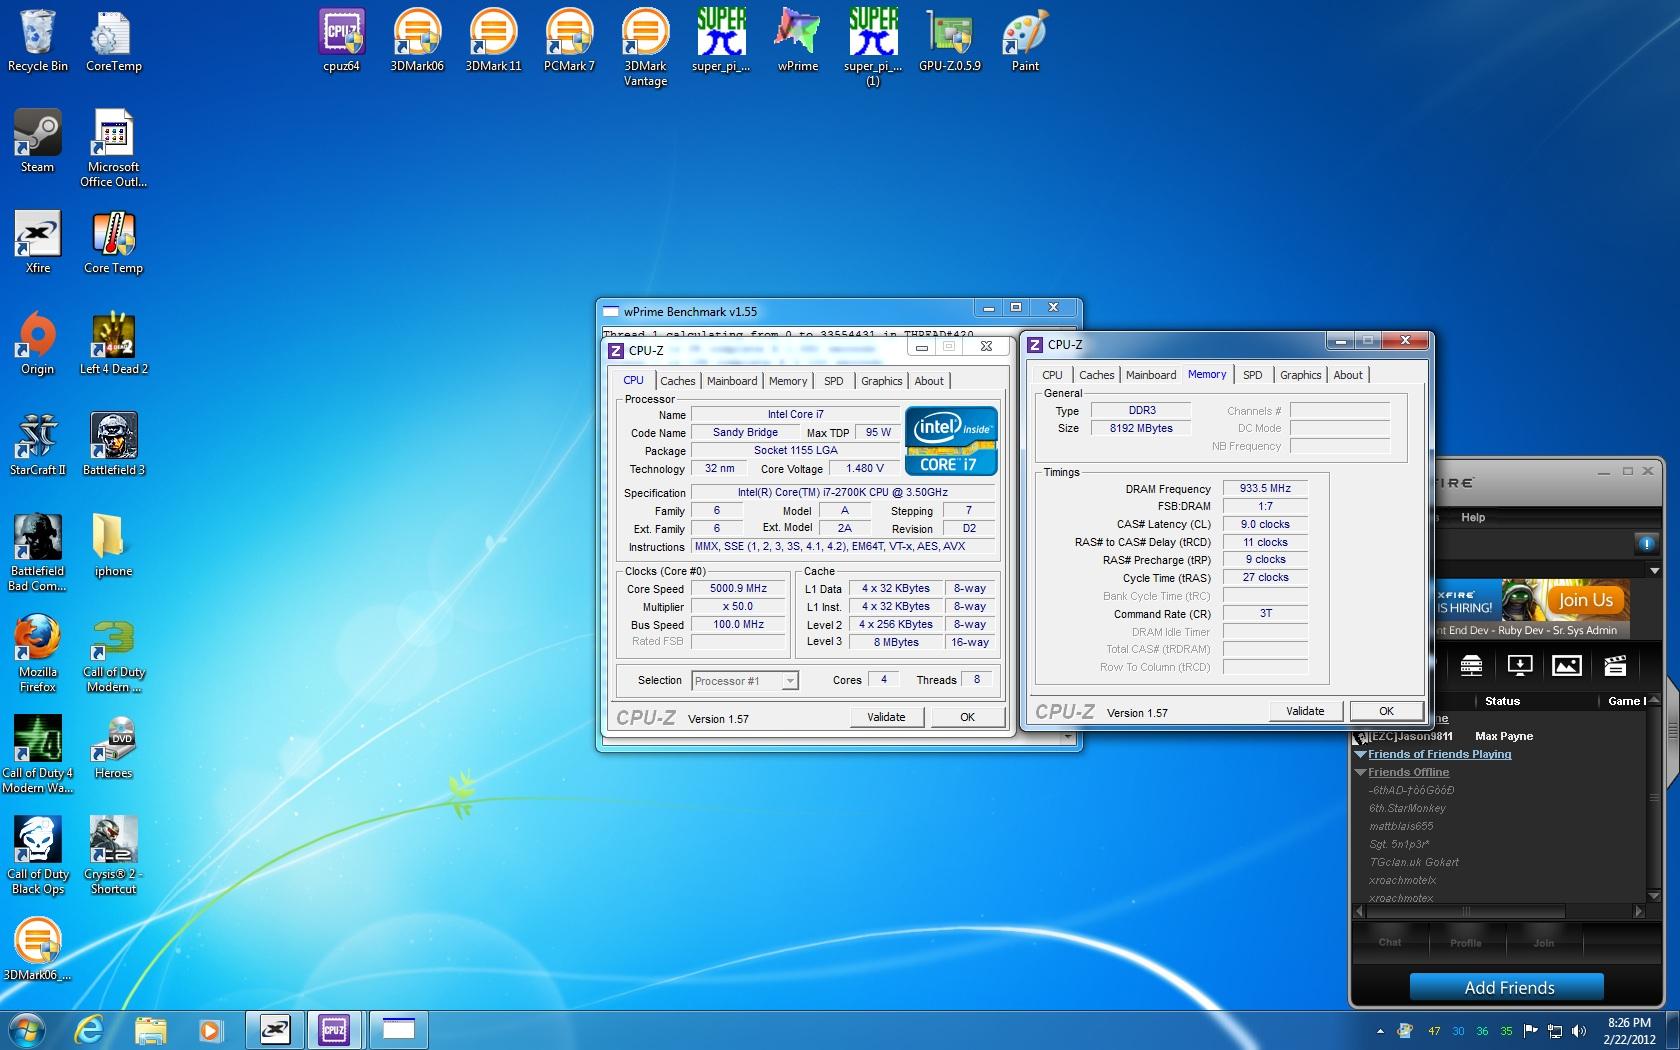Switch to Caches tab in left CPU-Z
This screenshot has width=1680, height=1050.
(x=678, y=381)
